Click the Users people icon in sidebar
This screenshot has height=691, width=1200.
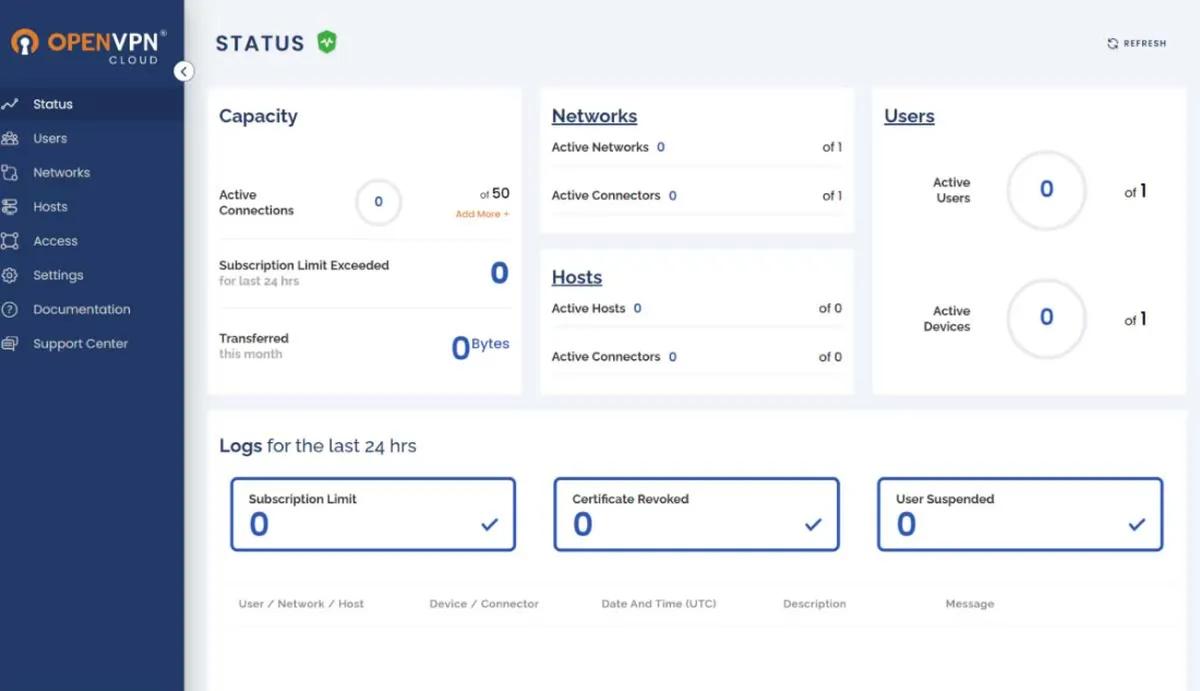(10, 138)
